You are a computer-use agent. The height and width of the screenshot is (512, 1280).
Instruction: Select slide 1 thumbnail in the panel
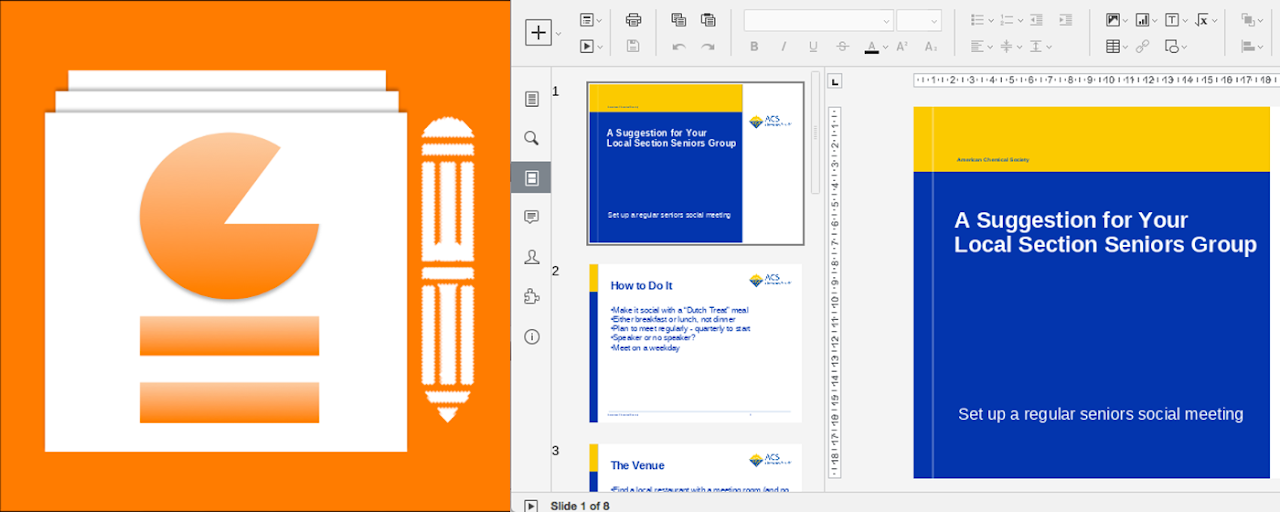695,163
